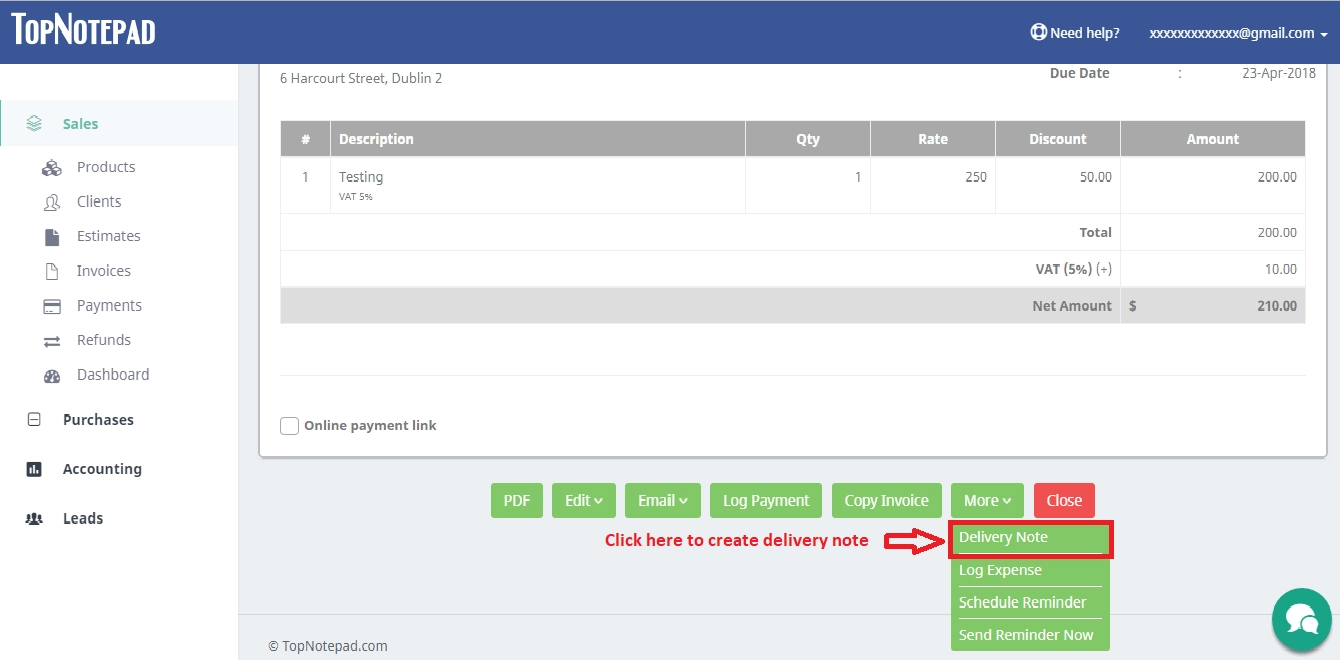1340x660 pixels.
Task: Click the Need help link
Action: [1075, 32]
